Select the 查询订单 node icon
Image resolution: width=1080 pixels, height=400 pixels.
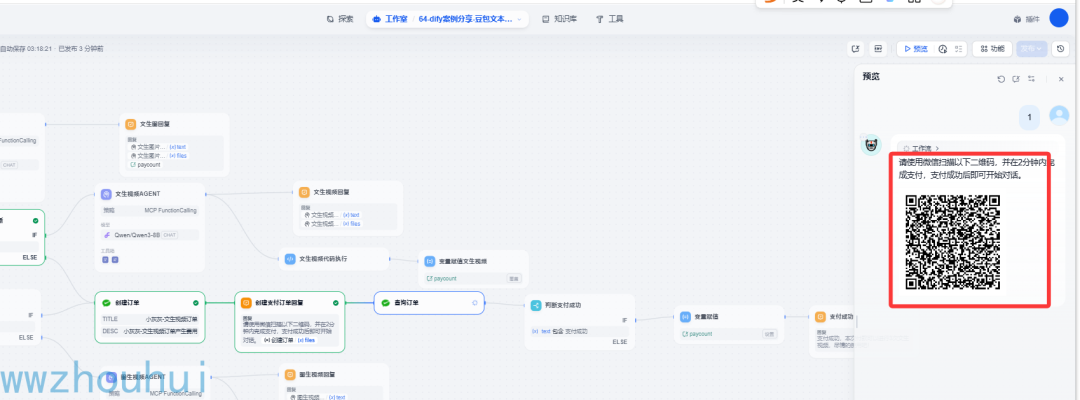click(386, 302)
